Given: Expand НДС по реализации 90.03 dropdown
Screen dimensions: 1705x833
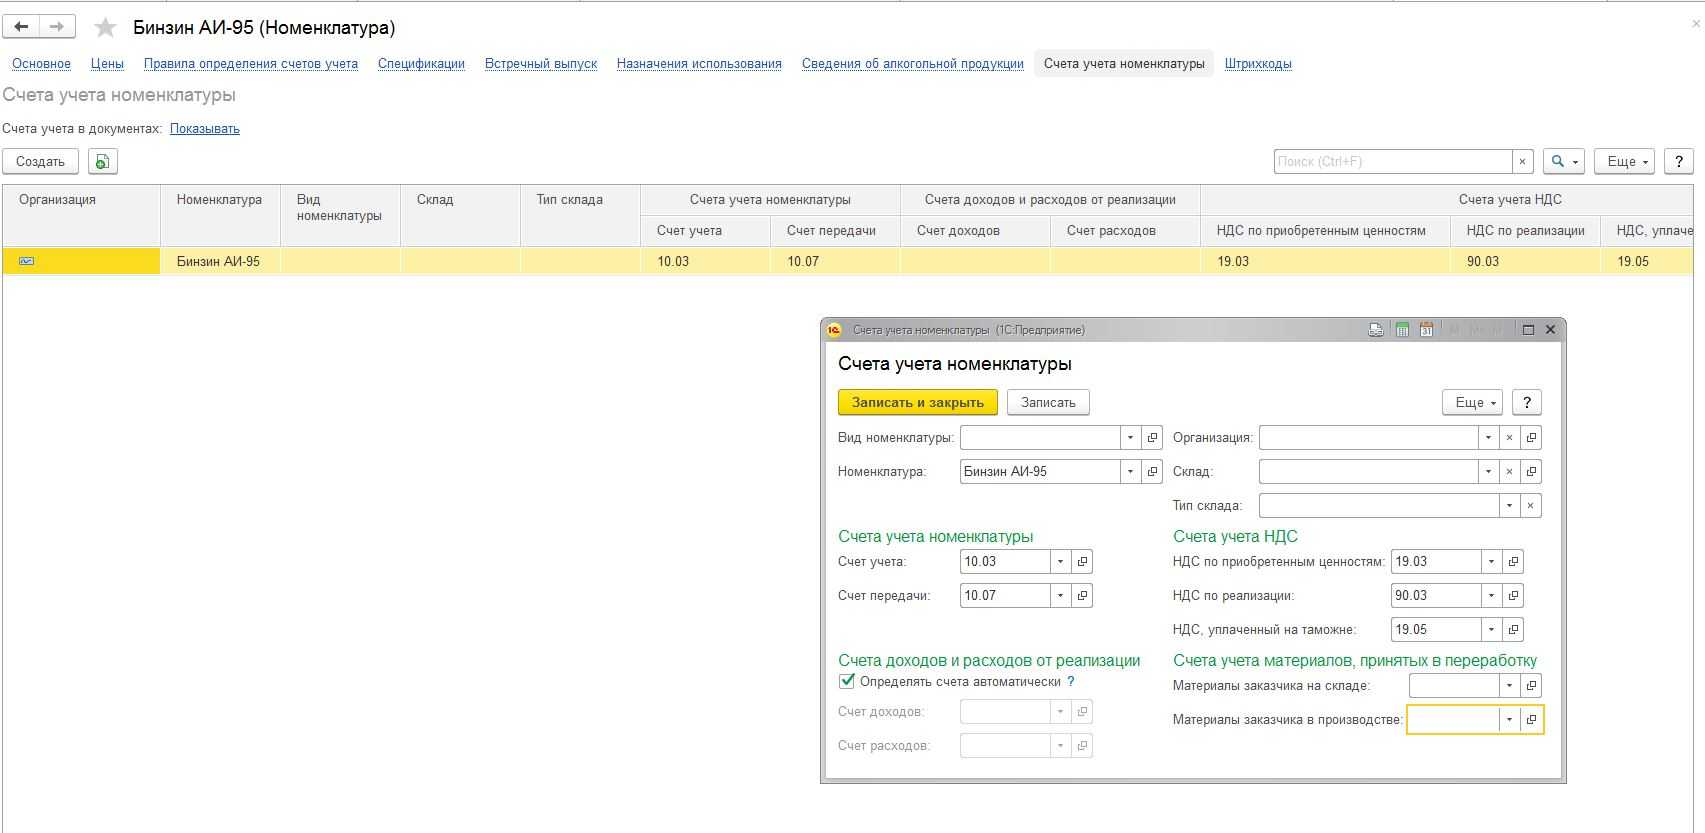Looking at the screenshot, I should 1491,595.
